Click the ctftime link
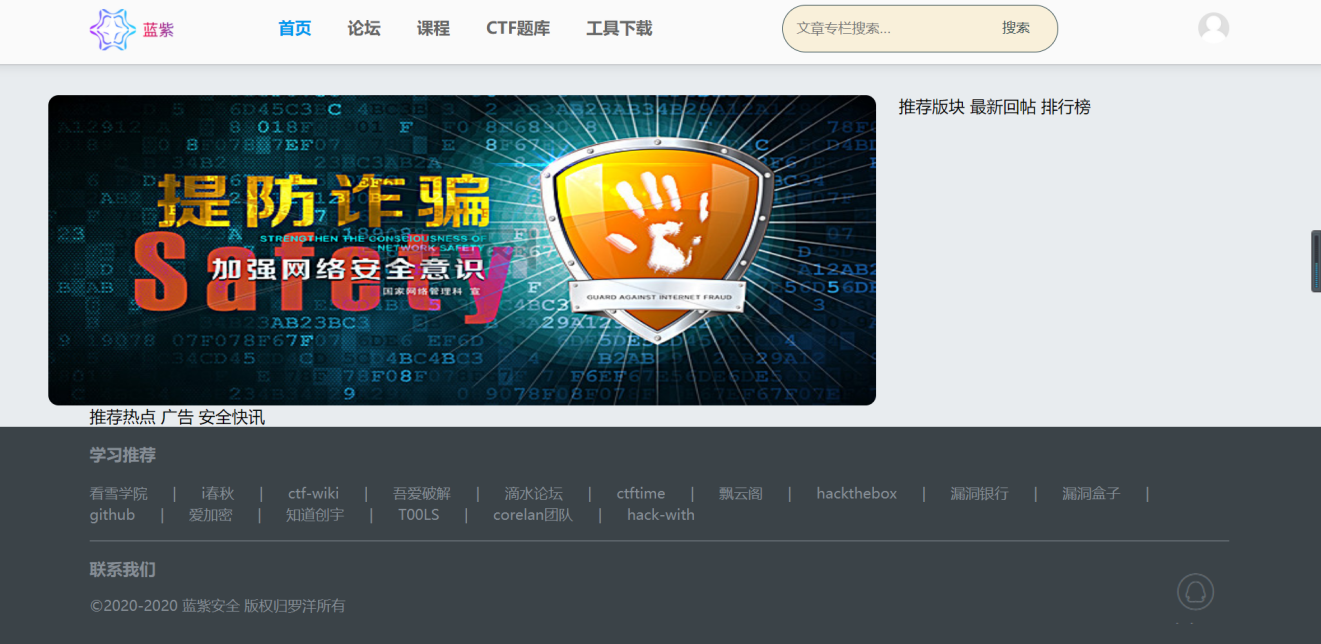This screenshot has height=644, width=1321. tap(640, 493)
